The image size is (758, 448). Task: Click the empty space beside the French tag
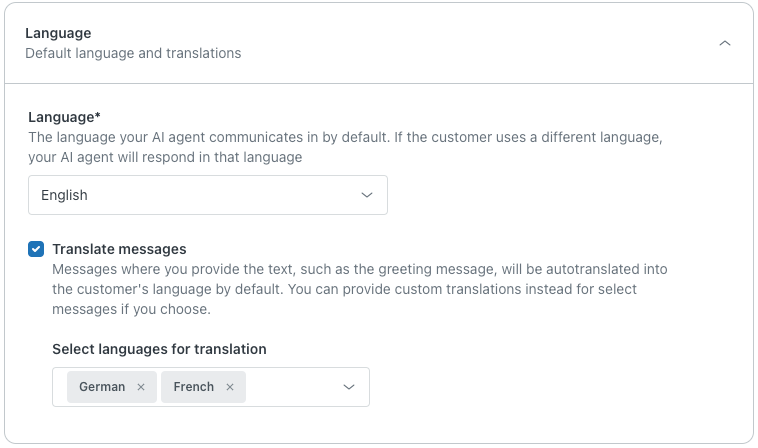tap(290, 387)
